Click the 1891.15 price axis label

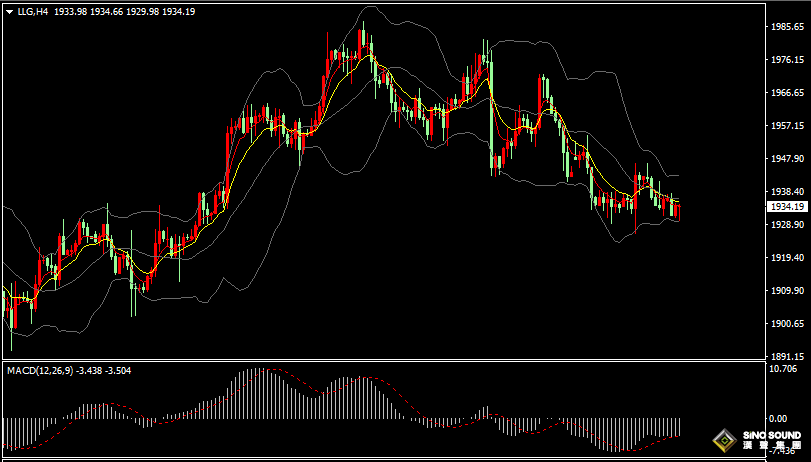click(785, 356)
